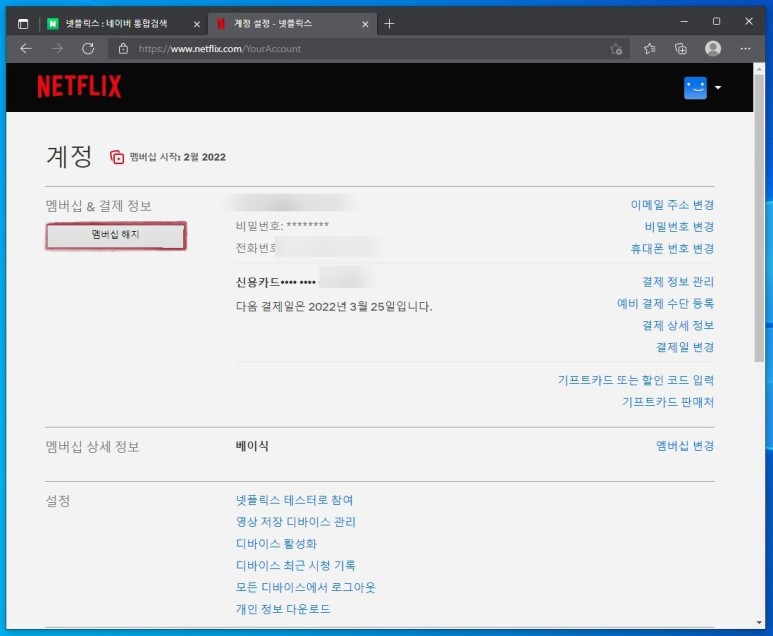
Task: Click the membership start icon beside 계정
Action: [x=117, y=157]
